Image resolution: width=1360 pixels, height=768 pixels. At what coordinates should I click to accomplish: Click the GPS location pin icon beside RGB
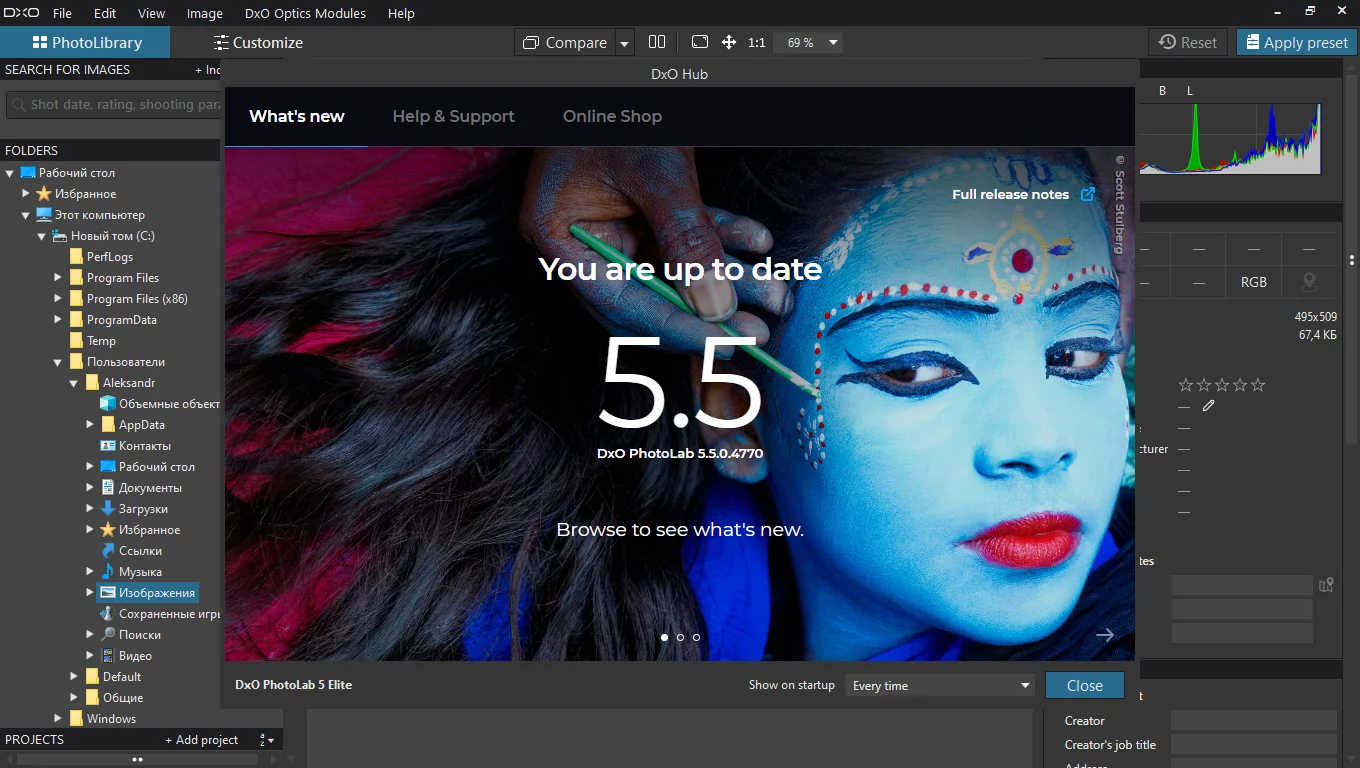pyautogui.click(x=1308, y=282)
